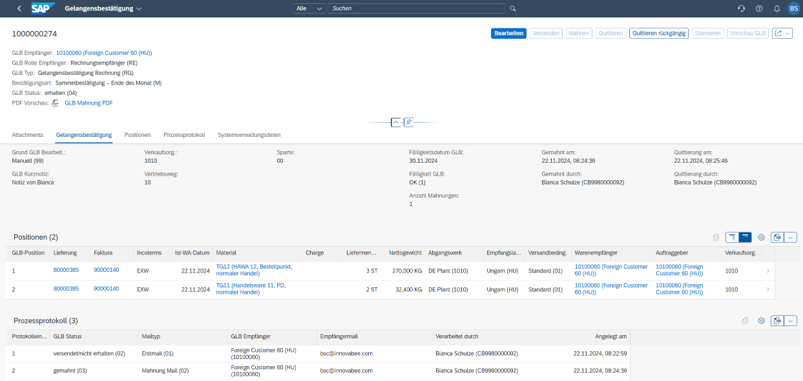
Task: Open Prozessprotokoll table settings gear
Action: (x=761, y=321)
